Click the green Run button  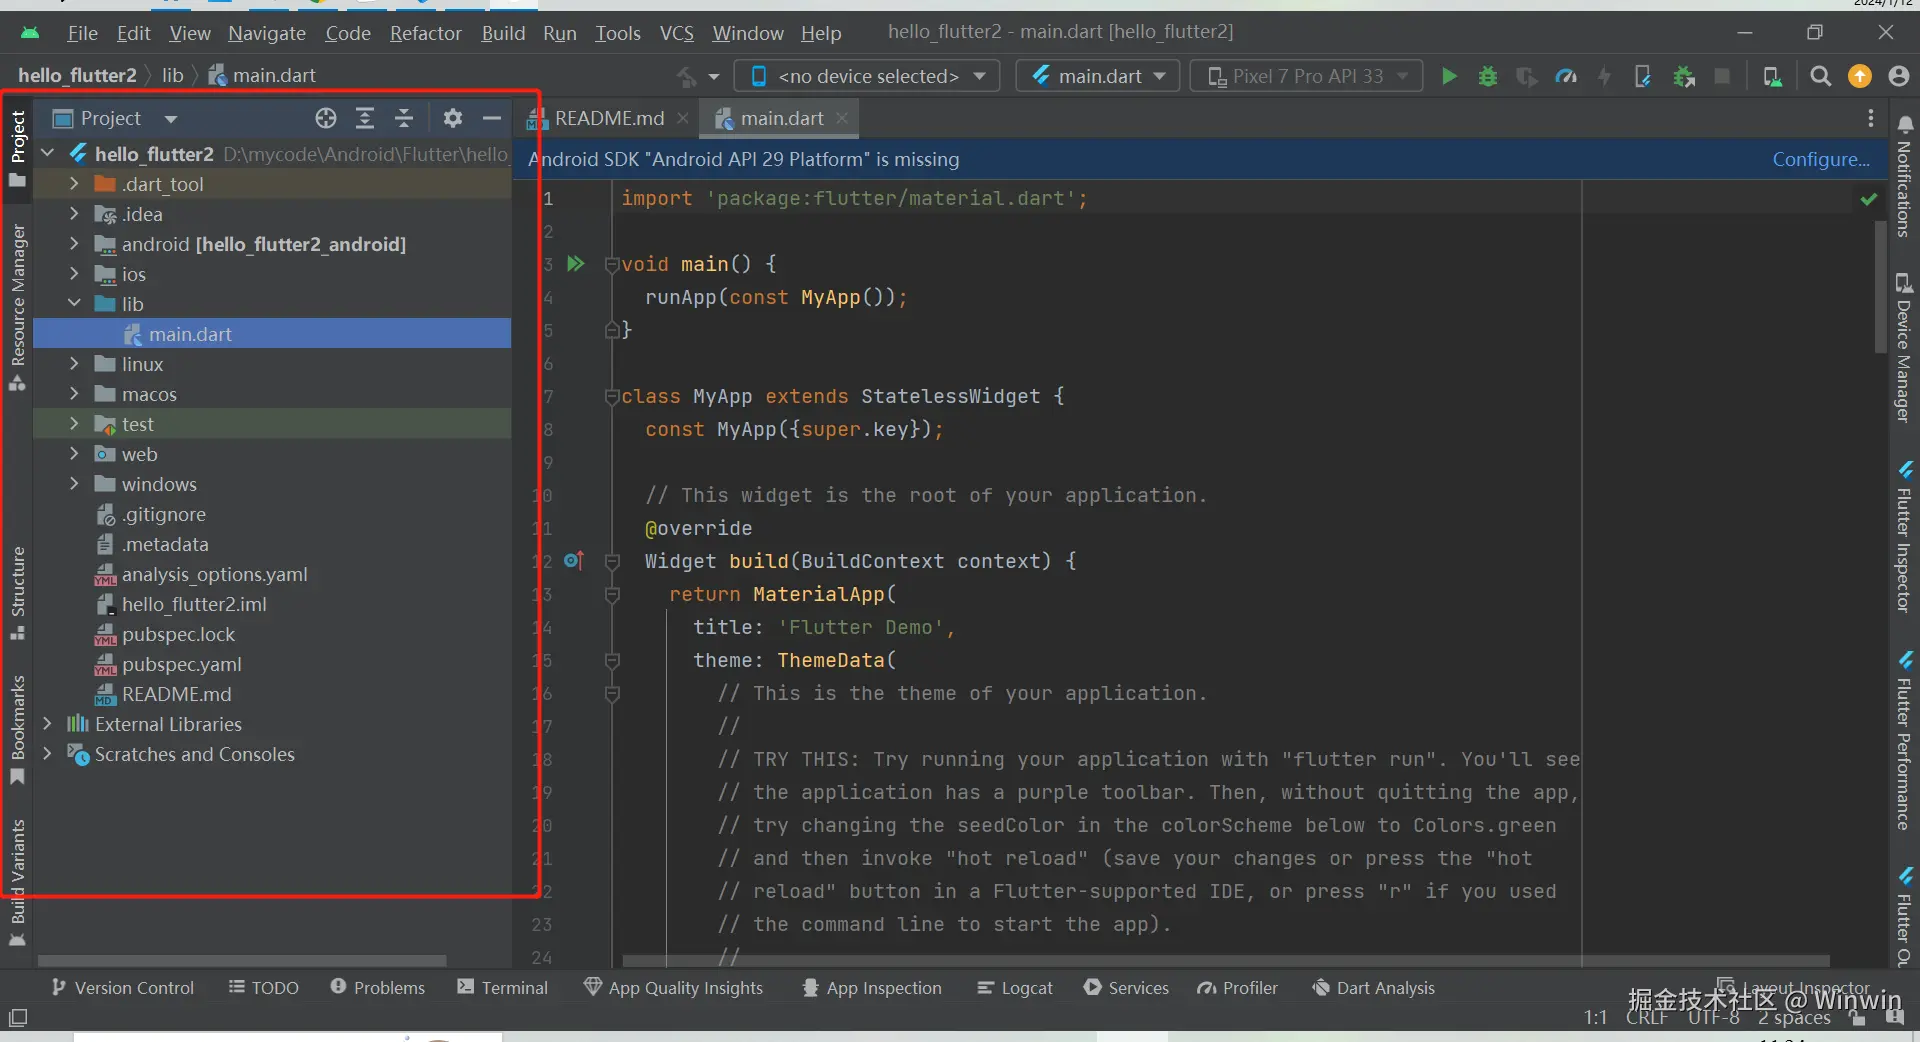click(x=1448, y=76)
